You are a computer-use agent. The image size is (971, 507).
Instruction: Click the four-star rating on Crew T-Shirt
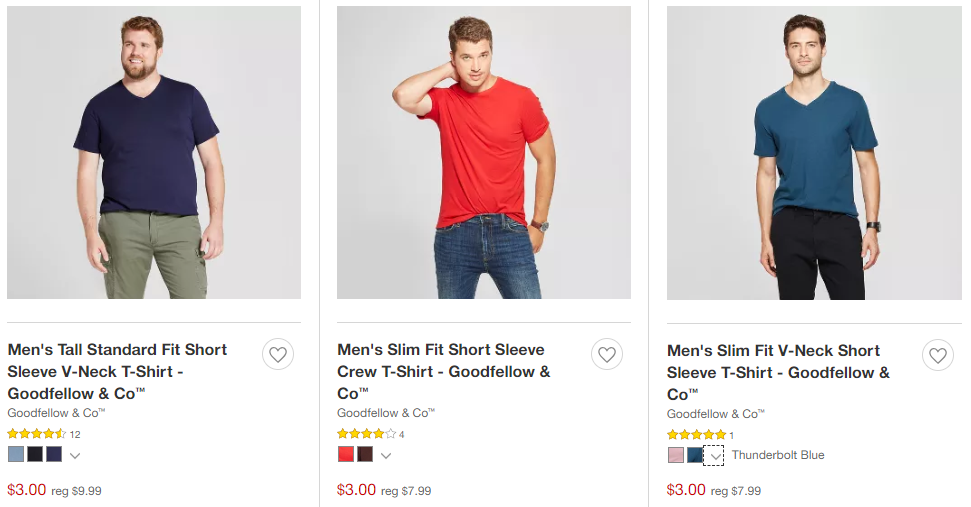[x=366, y=434]
